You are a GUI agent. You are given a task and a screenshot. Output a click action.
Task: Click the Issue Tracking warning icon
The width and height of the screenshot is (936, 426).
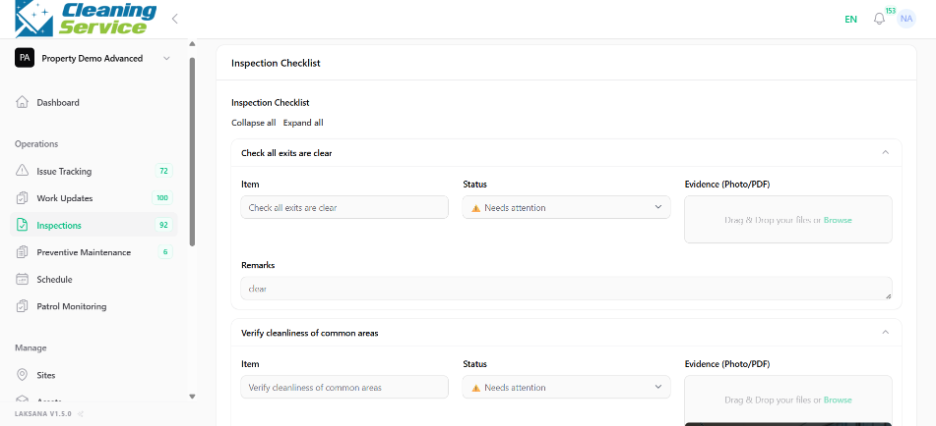[22, 171]
